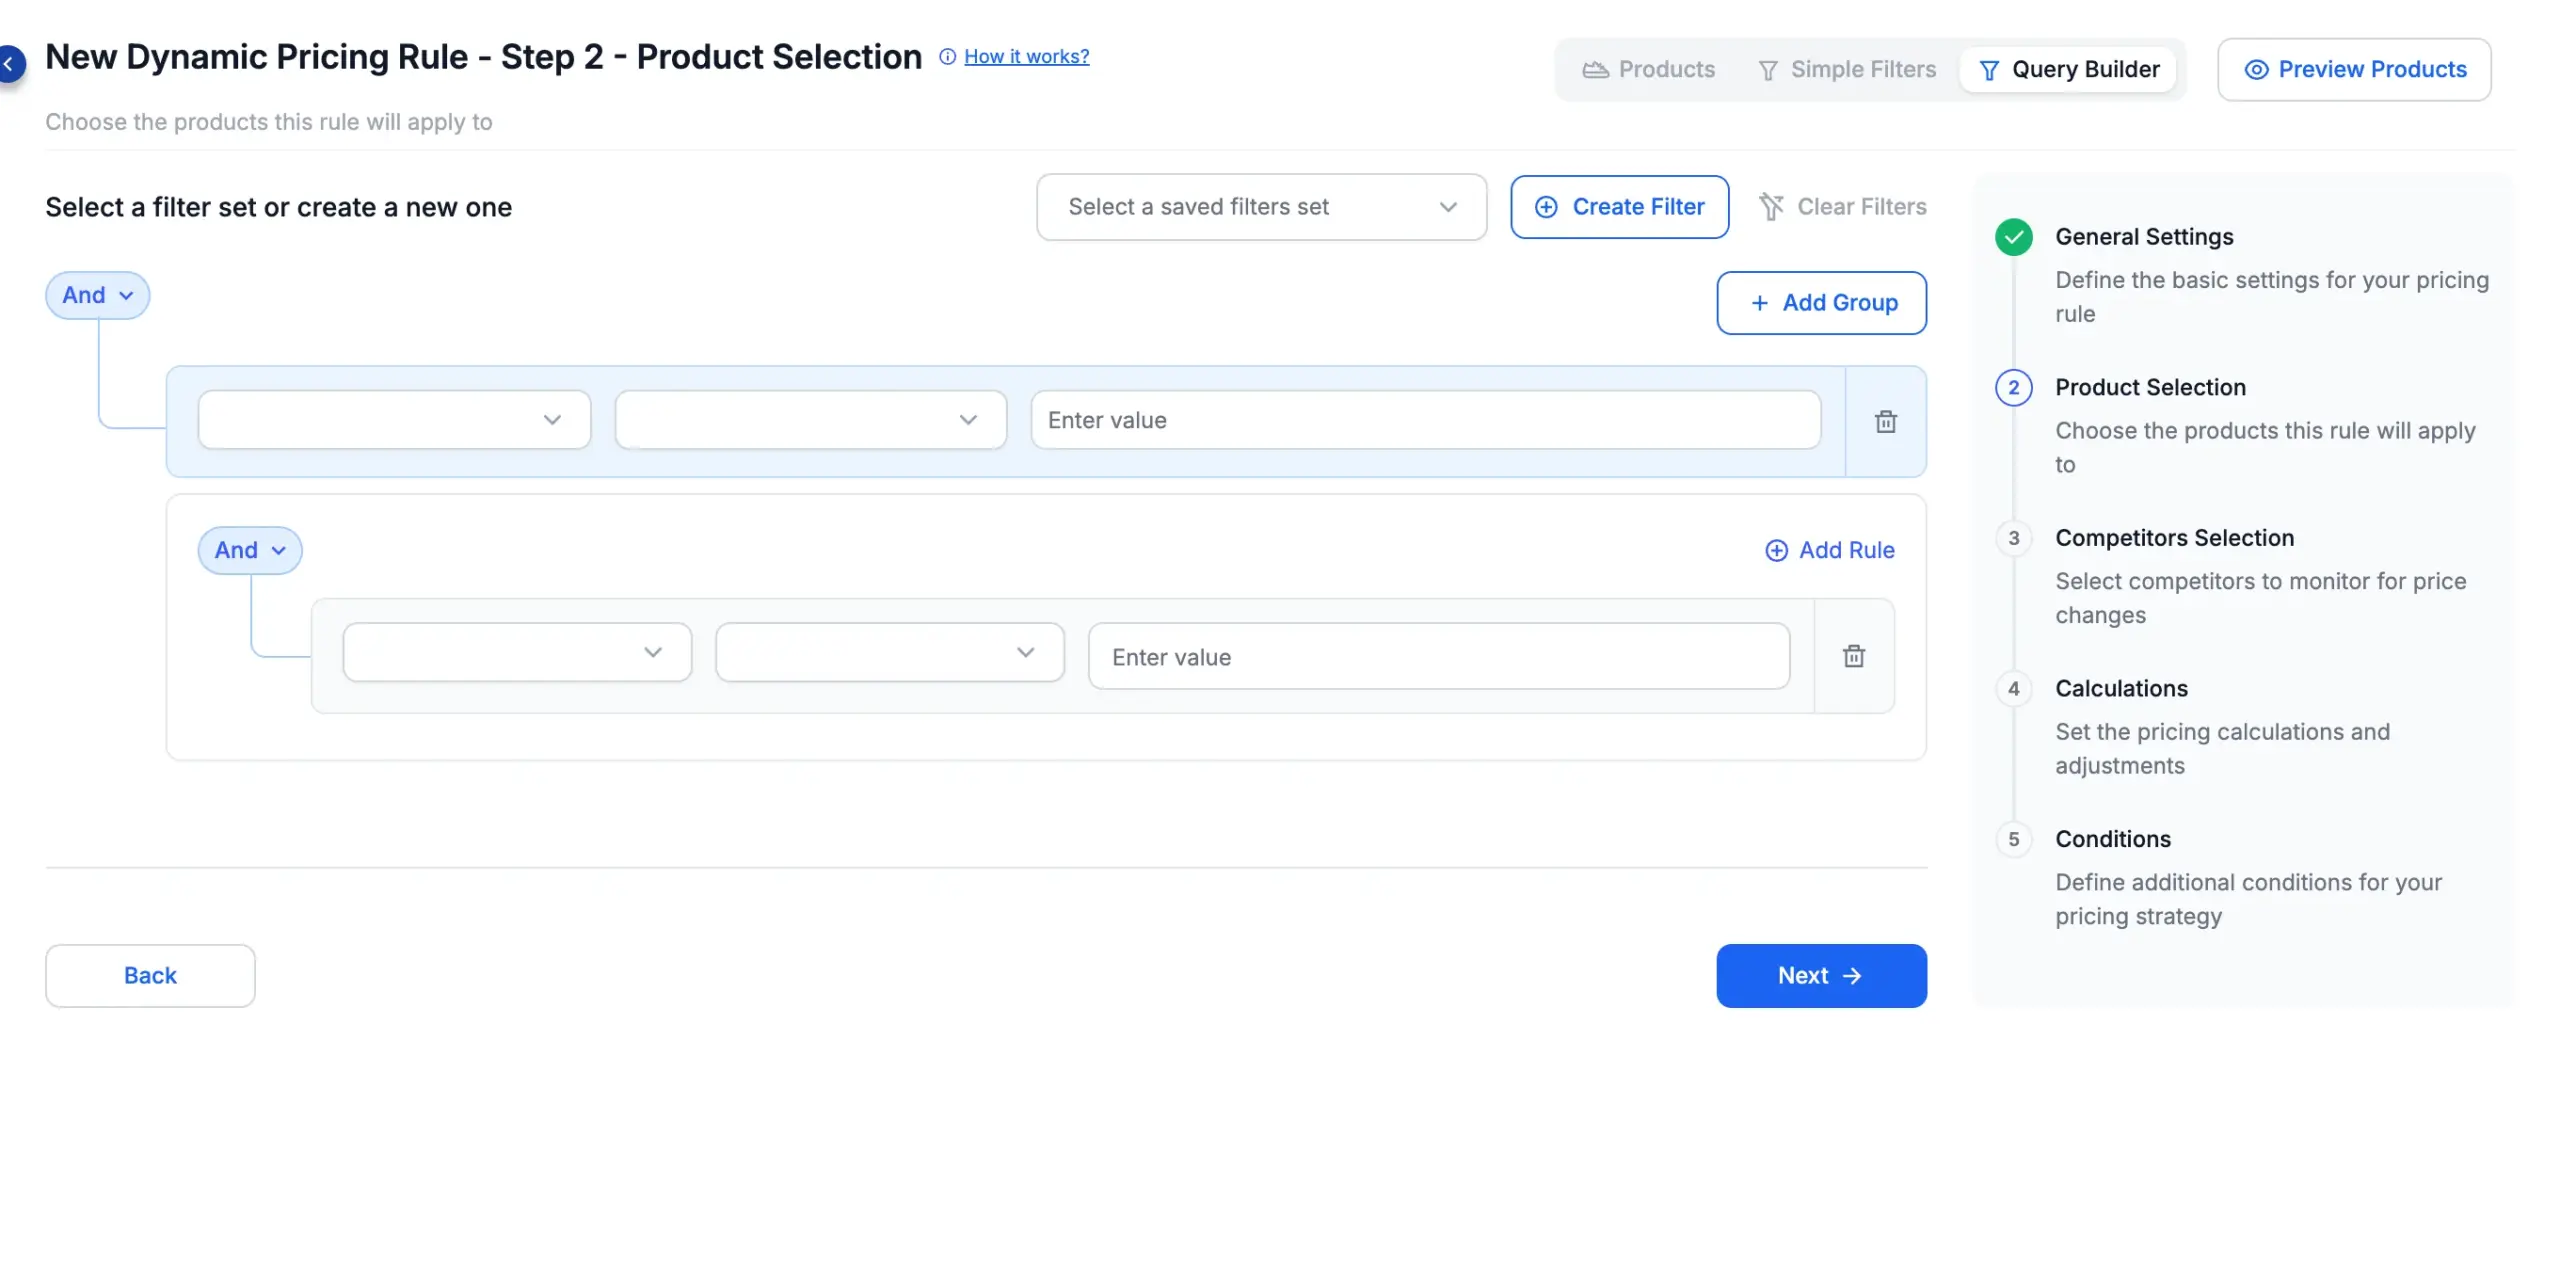The width and height of the screenshot is (2560, 1280).
Task: Click the Competitors Selection step title
Action: click(x=2174, y=538)
